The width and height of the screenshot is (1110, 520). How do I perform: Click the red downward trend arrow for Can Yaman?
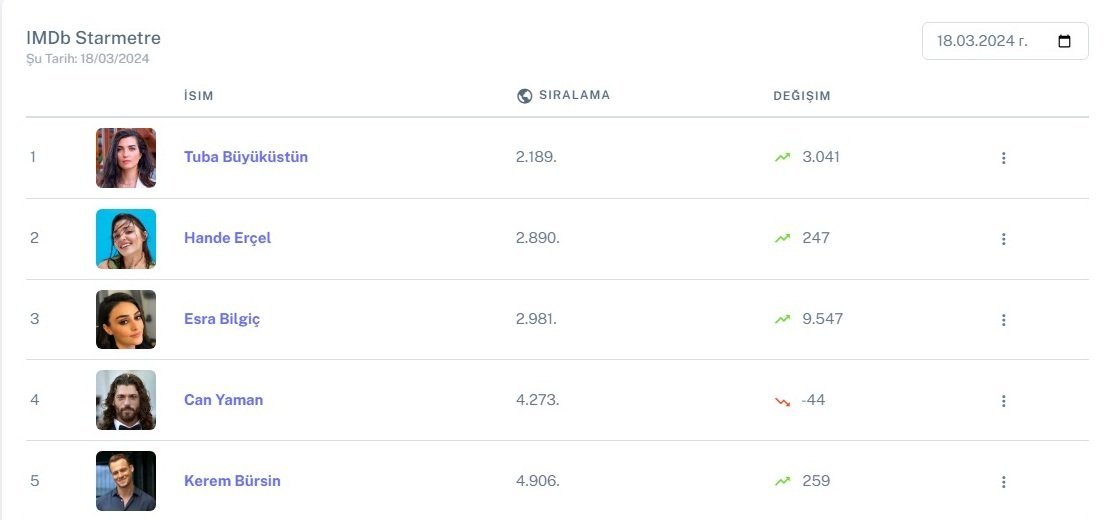click(782, 401)
